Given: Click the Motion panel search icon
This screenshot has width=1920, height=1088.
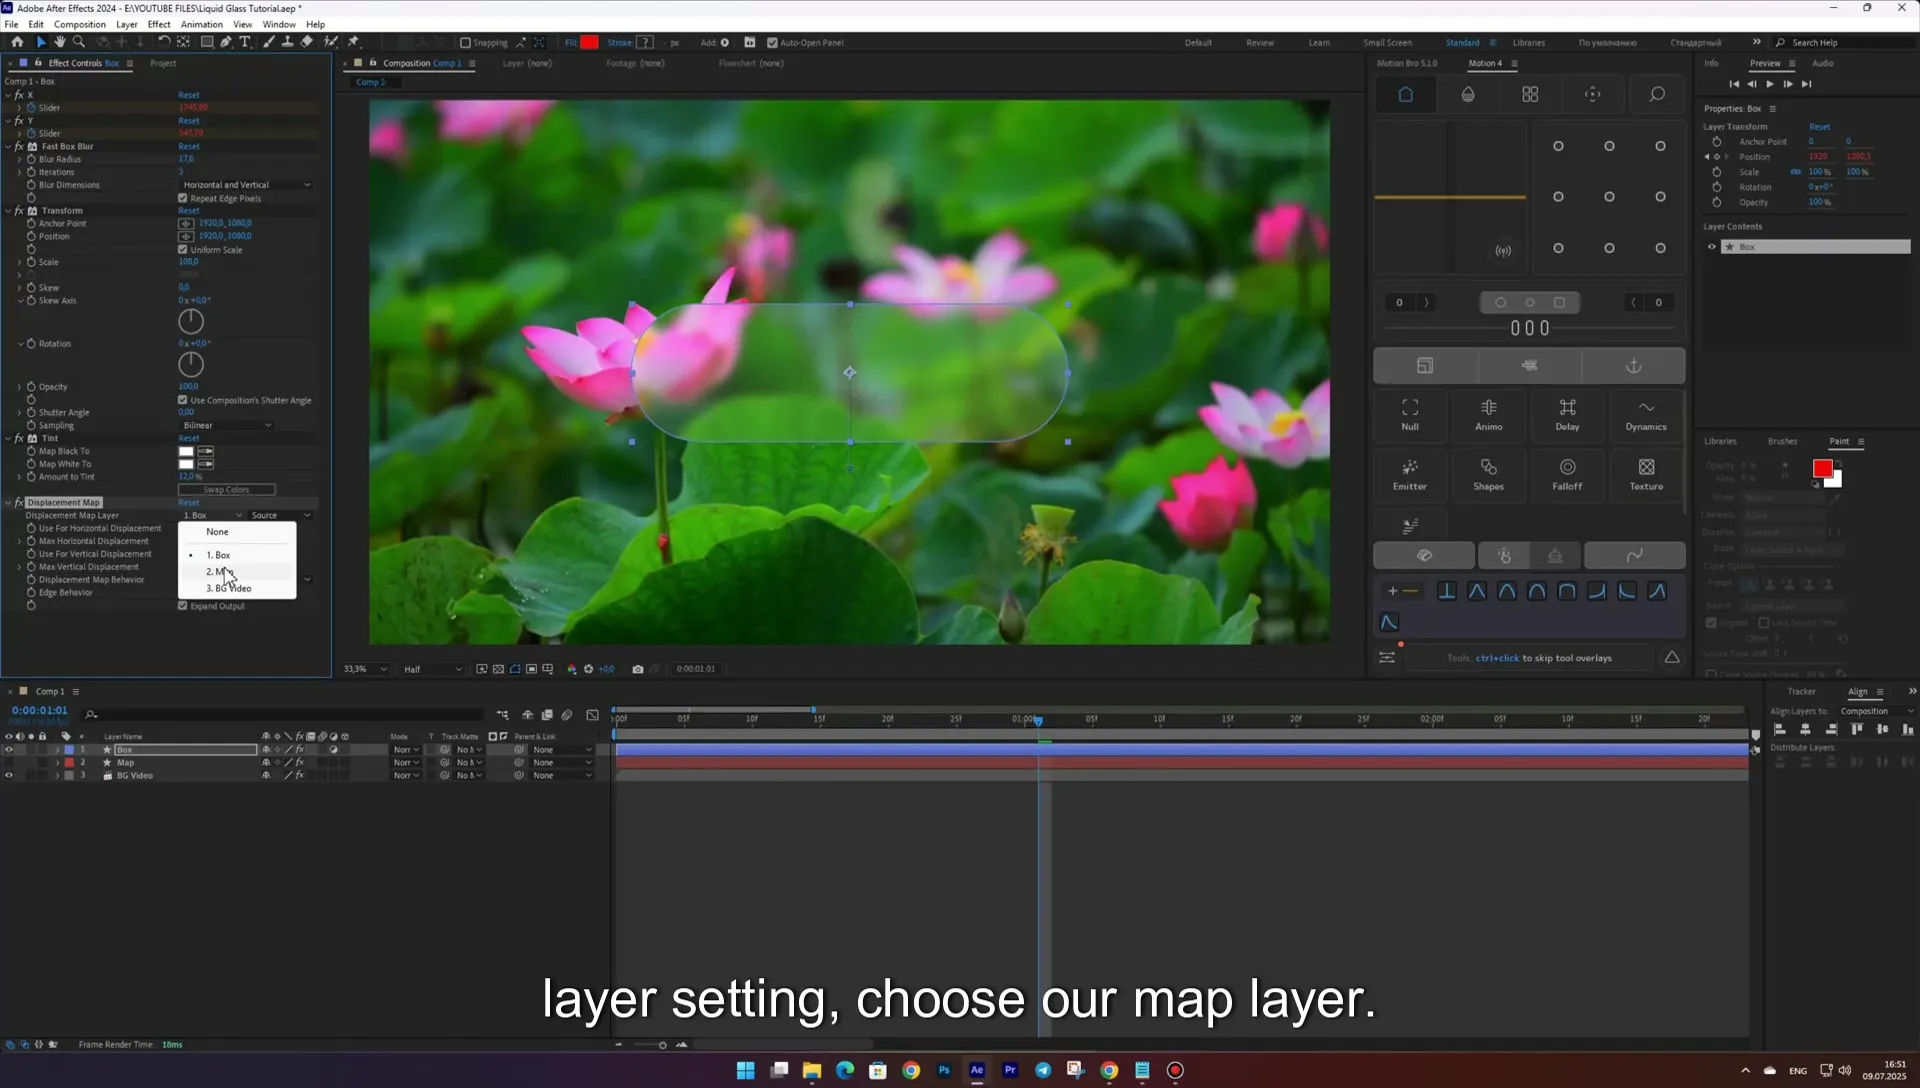Looking at the screenshot, I should [1657, 94].
